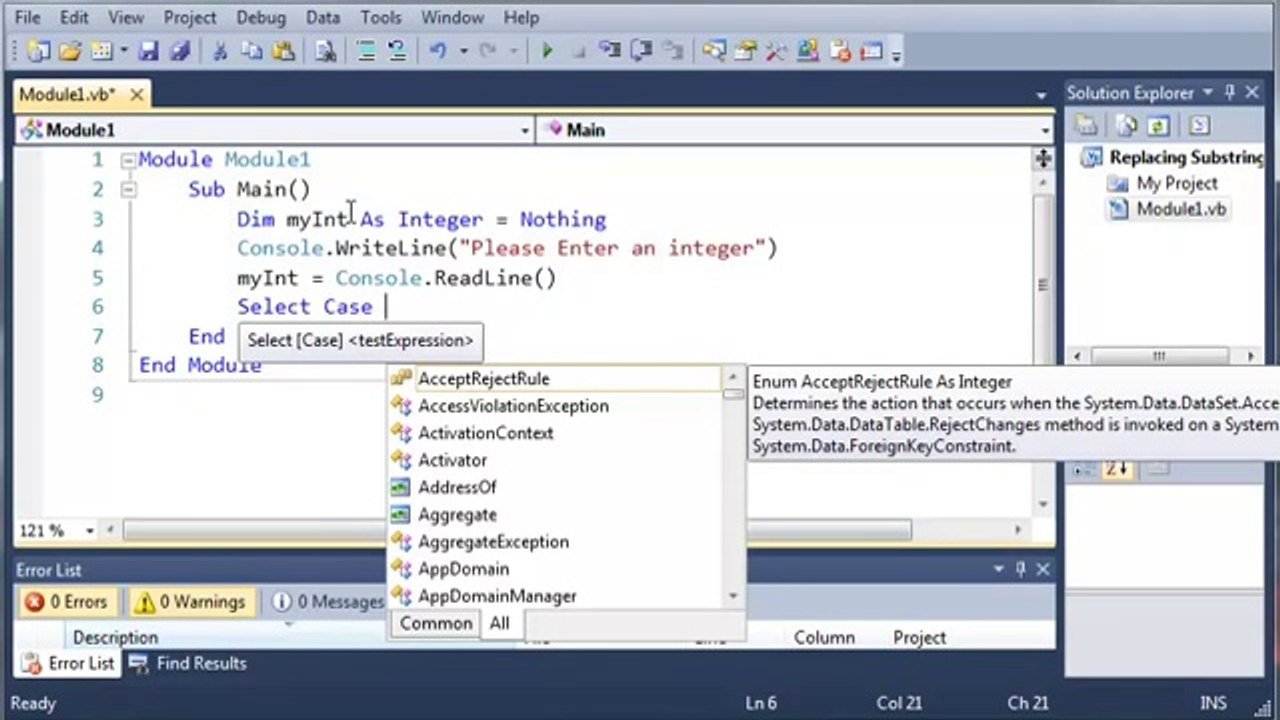Click the Step Into debug icon
This screenshot has width=1280, height=720.
[608, 51]
